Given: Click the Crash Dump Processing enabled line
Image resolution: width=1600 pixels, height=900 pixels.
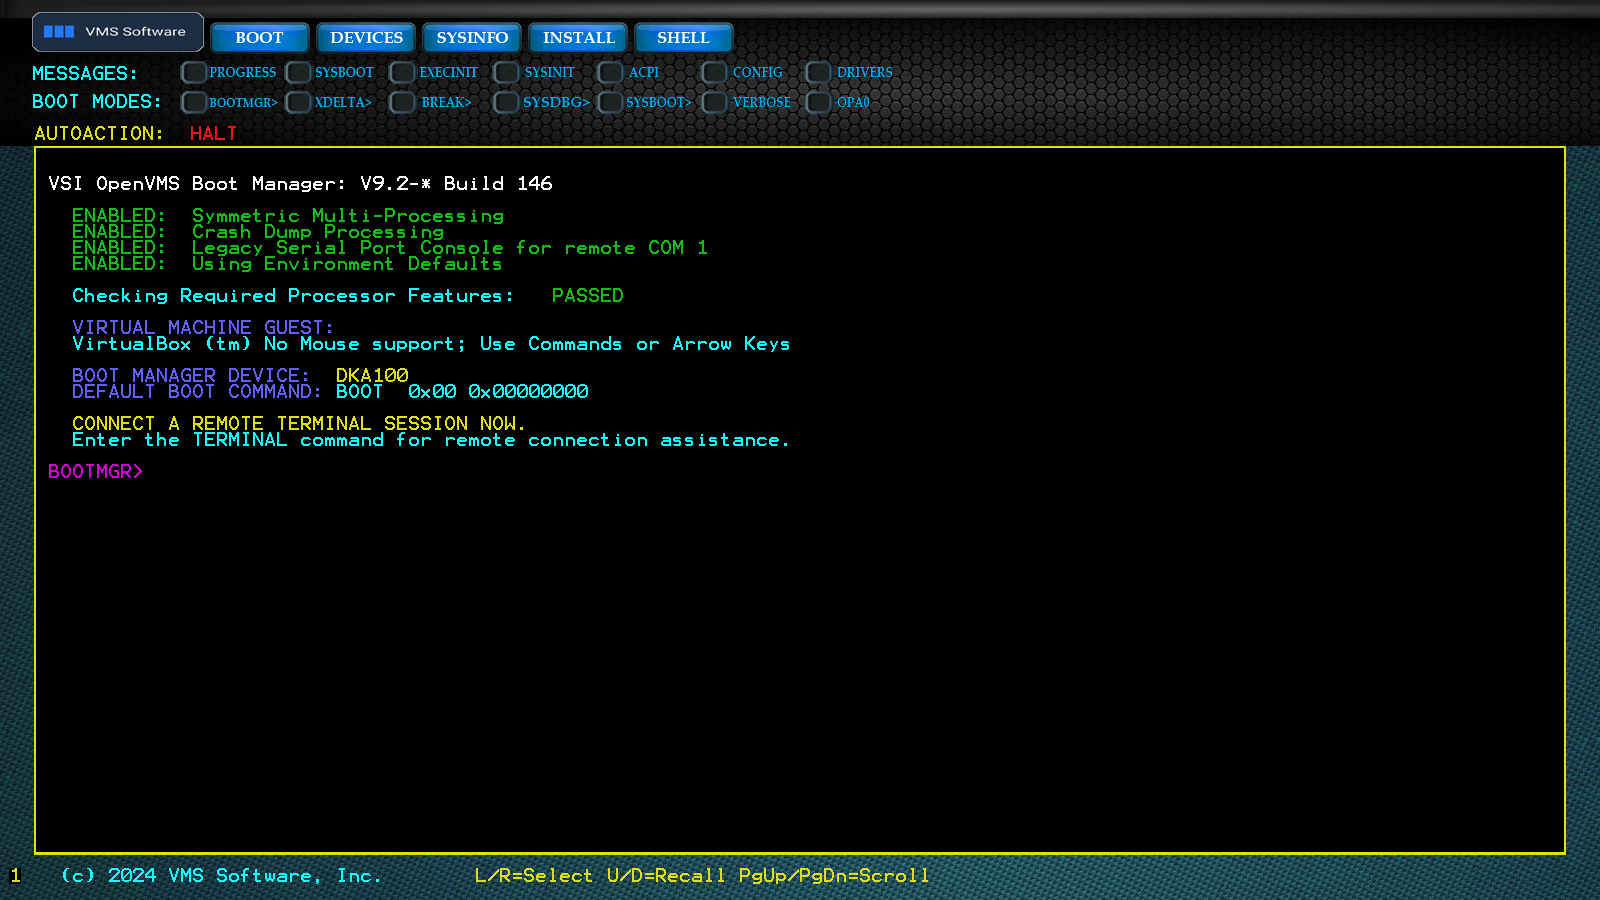Looking at the screenshot, I should pos(258,231).
